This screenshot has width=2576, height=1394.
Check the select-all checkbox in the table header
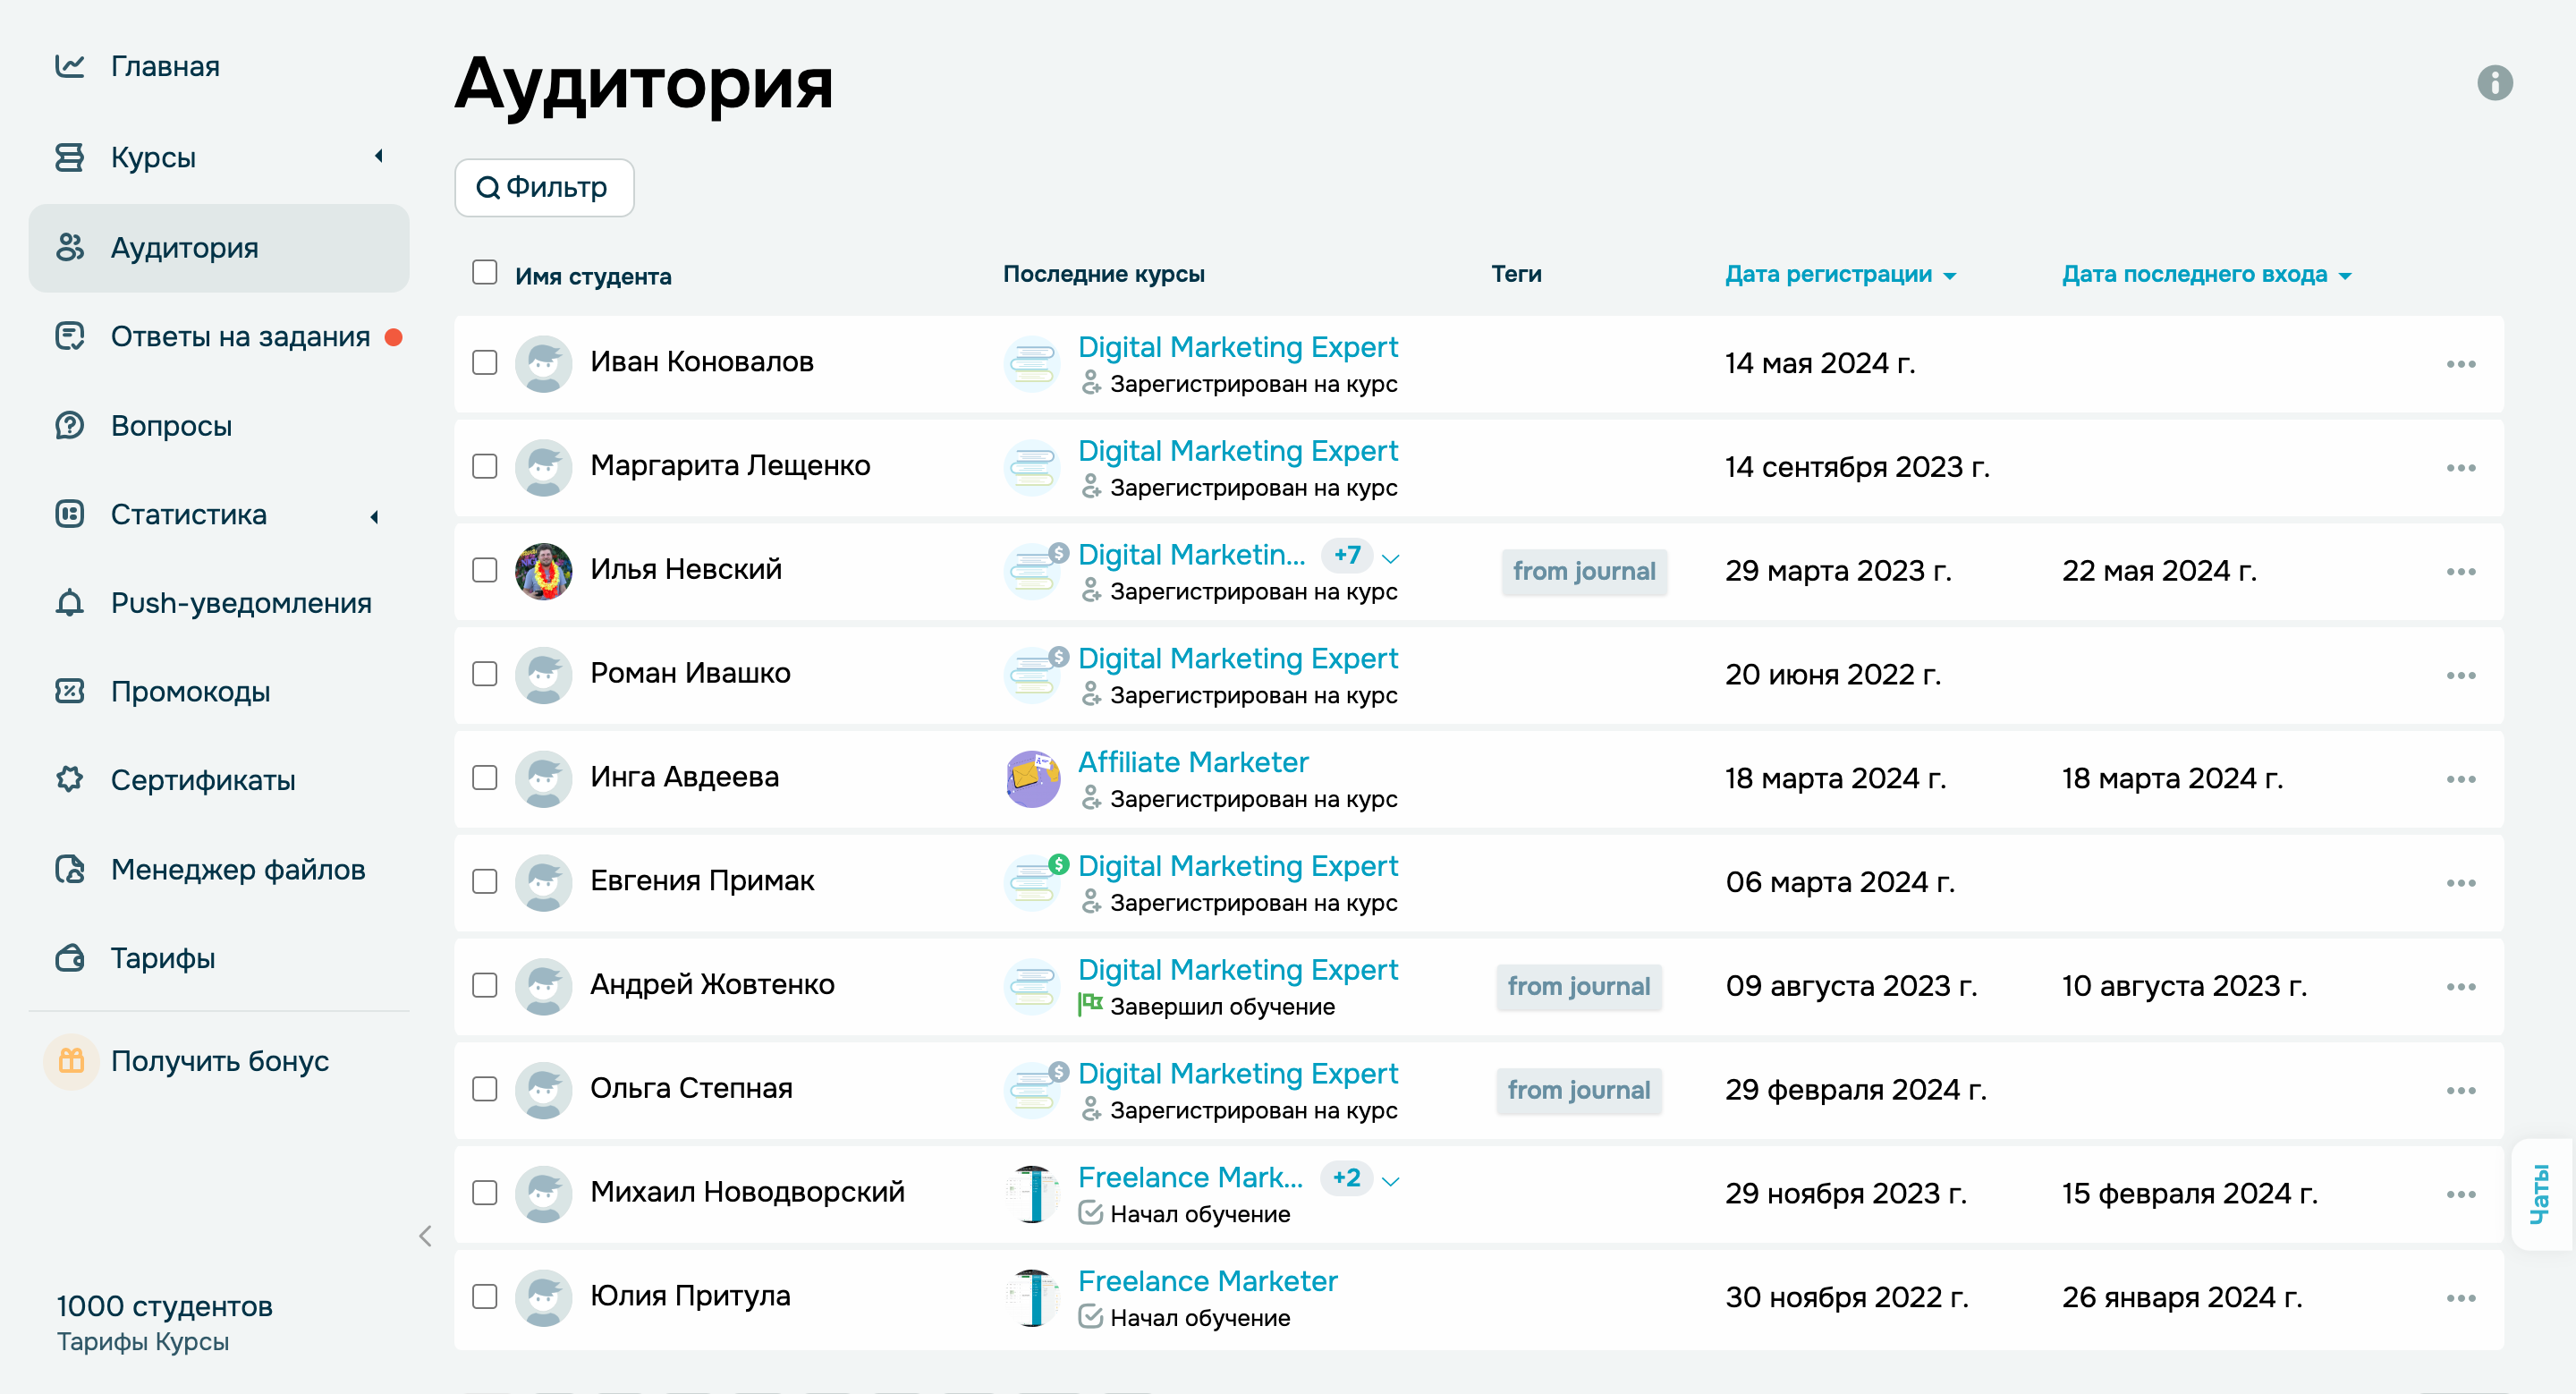coord(484,271)
